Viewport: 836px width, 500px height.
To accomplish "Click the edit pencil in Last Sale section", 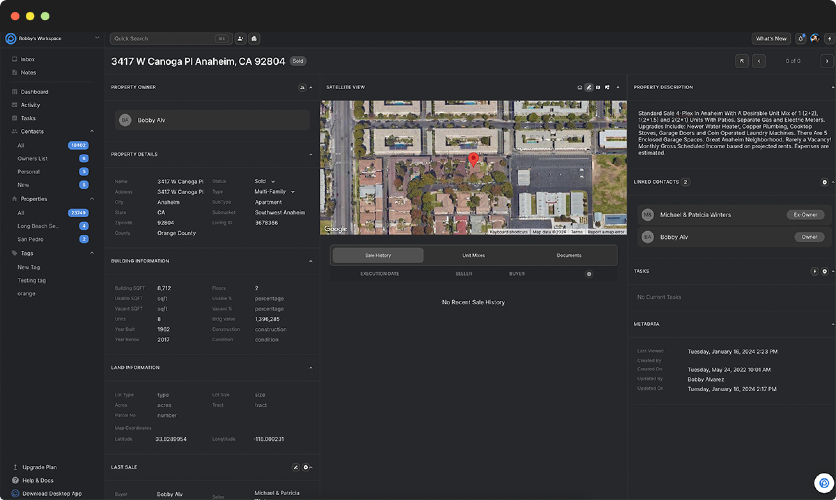I will (295, 467).
